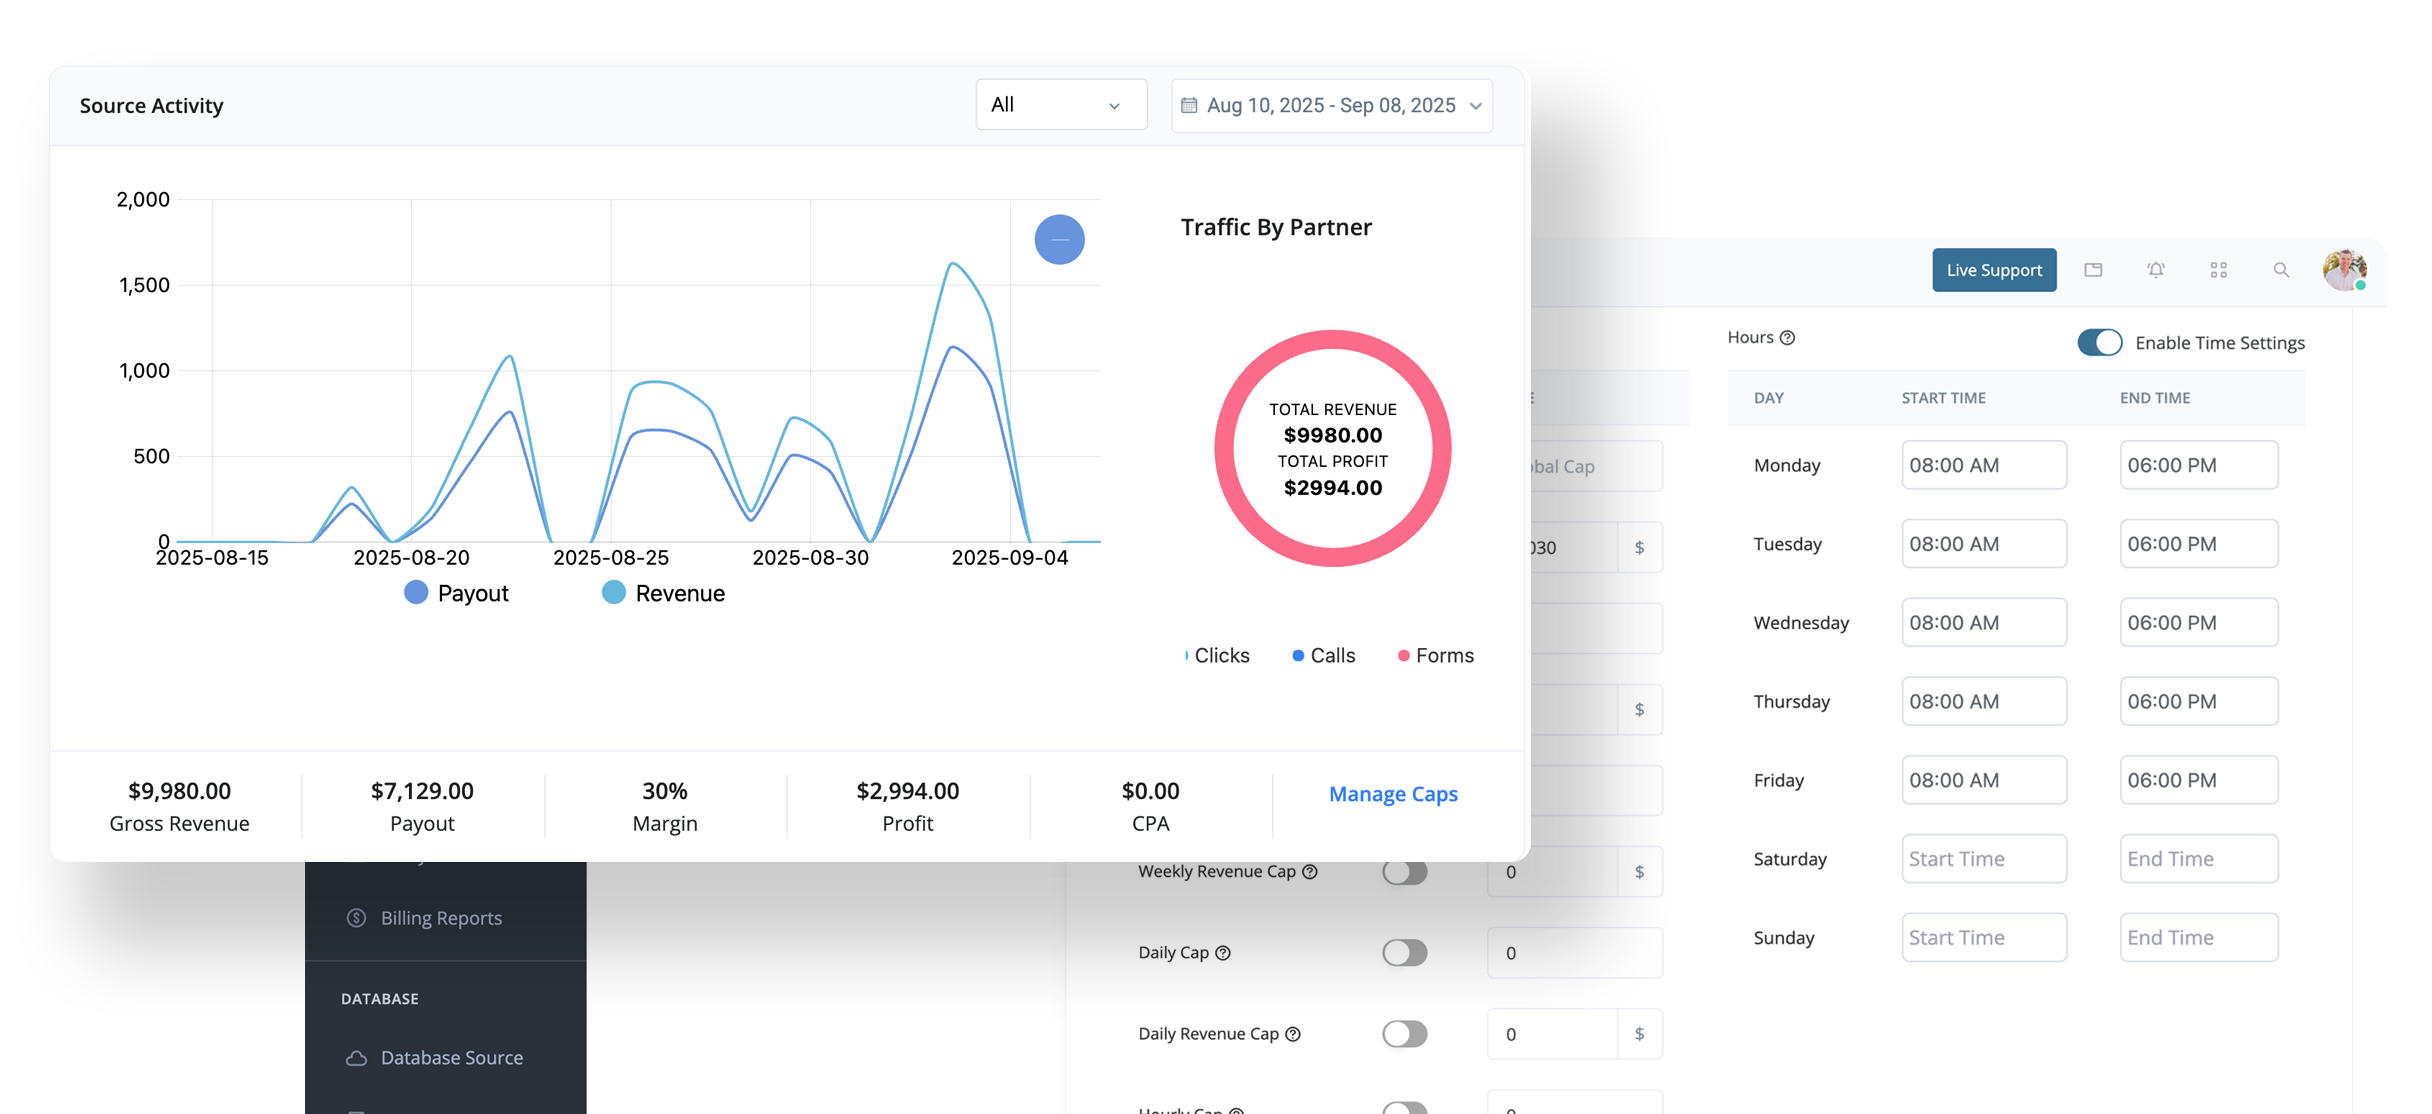Open the apps grid icon near search

tap(2219, 270)
